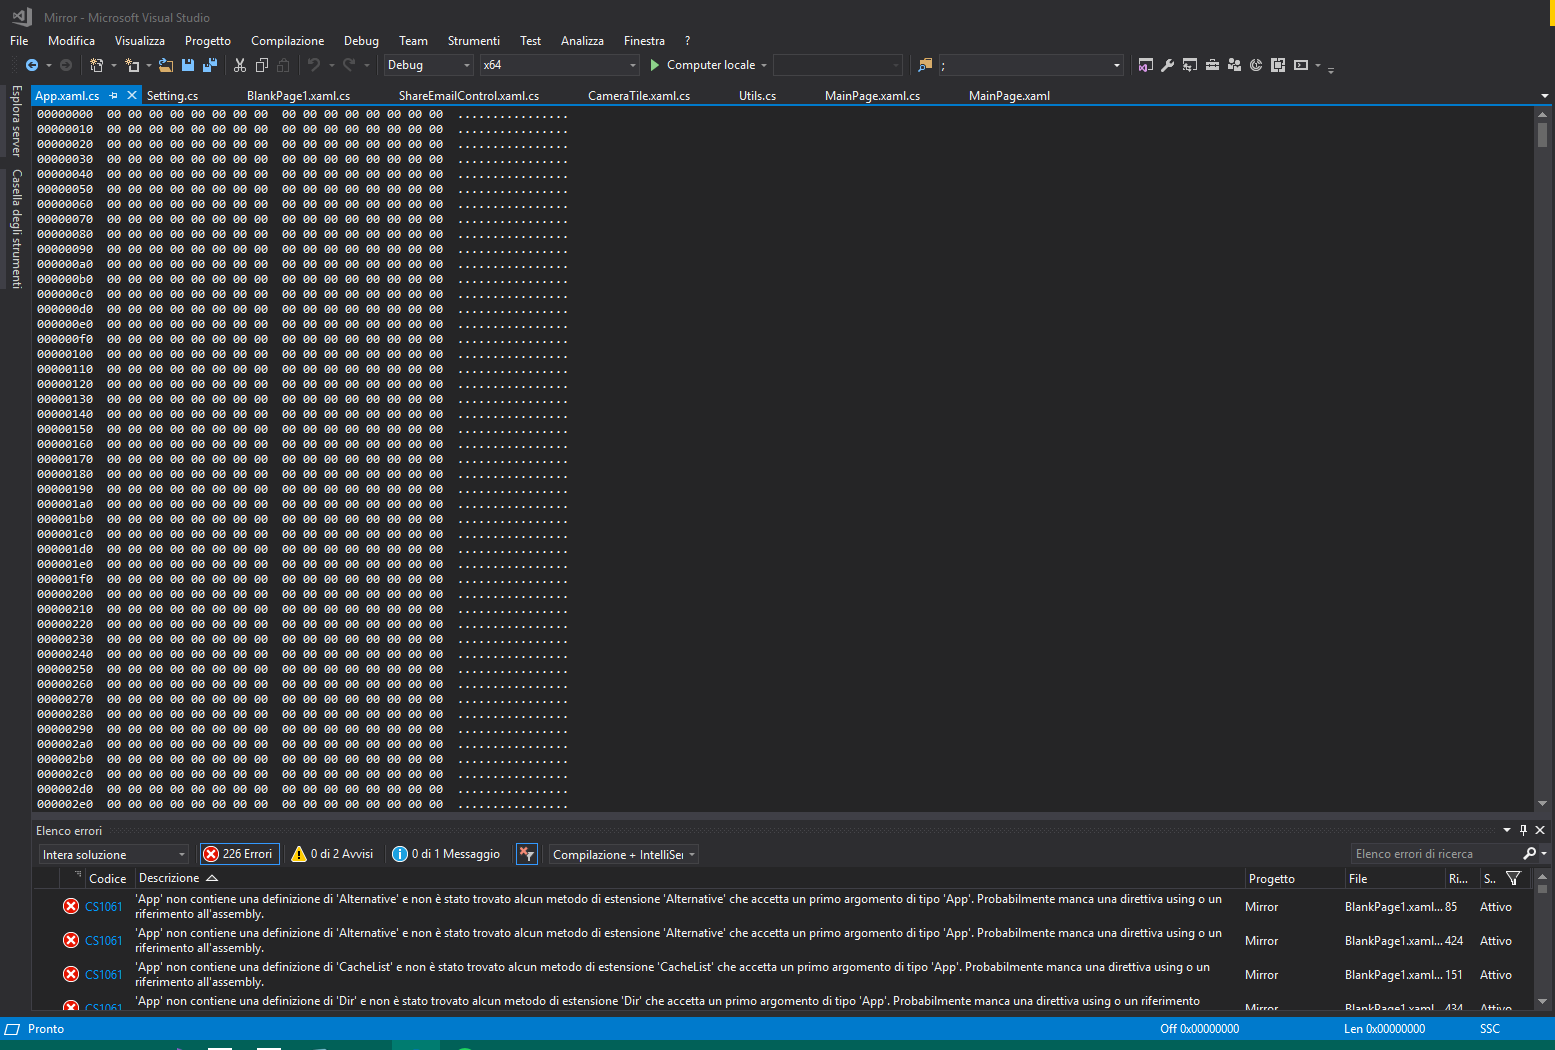Toggle the 0 di 1 Messaggio filter
Screen dimensions: 1555x1050
coord(446,854)
